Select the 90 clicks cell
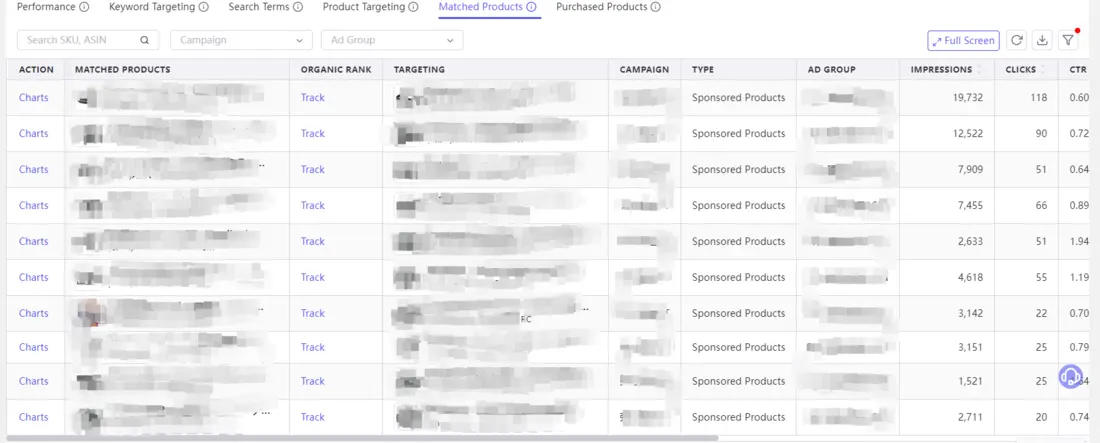1100x443 pixels. [x=1026, y=133]
